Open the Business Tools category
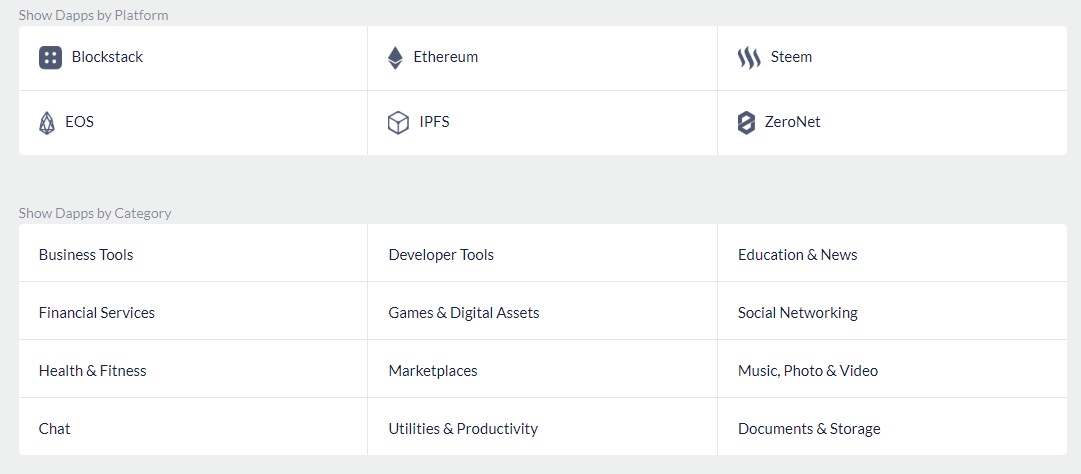Viewport: 1081px width, 474px height. point(86,255)
